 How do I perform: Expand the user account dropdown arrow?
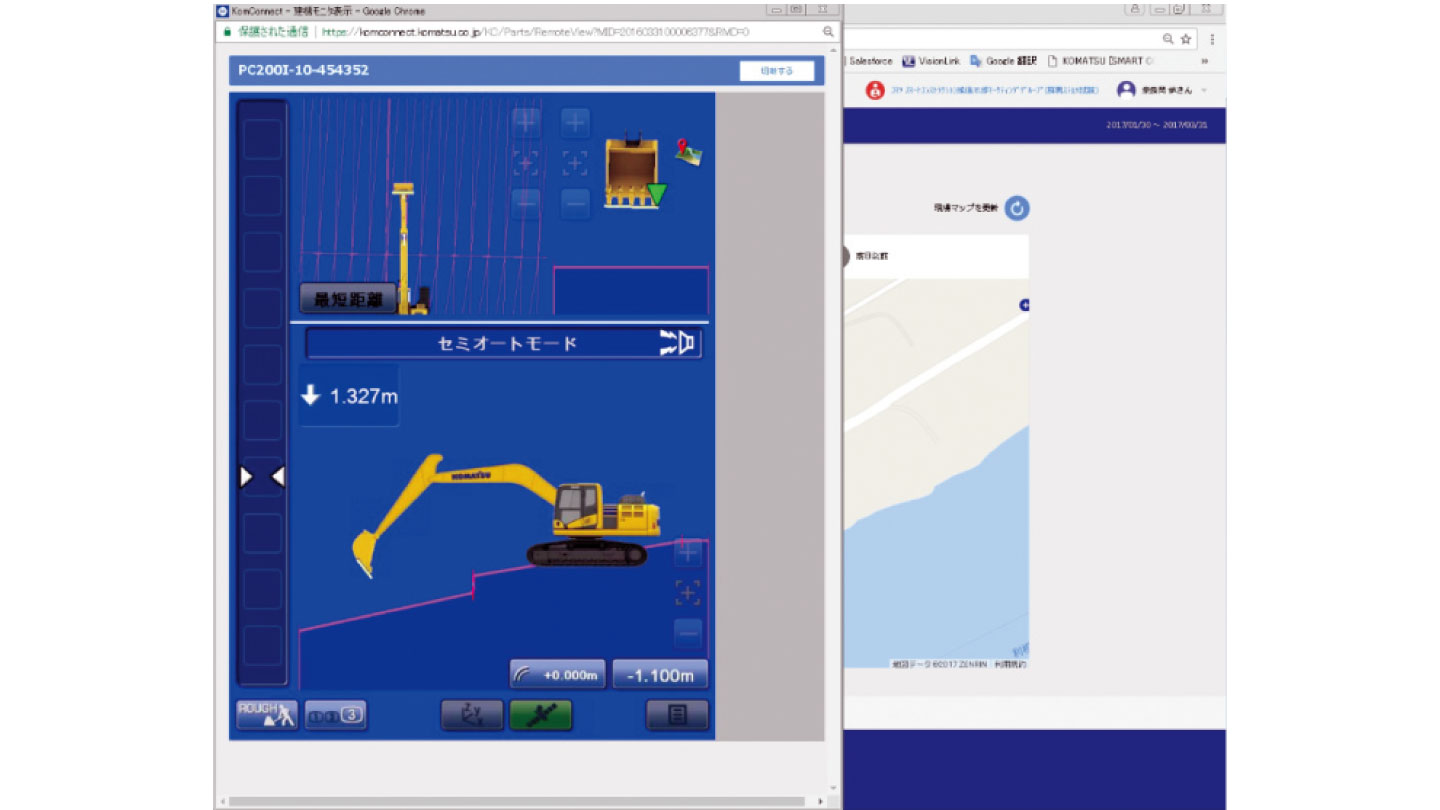pyautogui.click(x=1204, y=90)
